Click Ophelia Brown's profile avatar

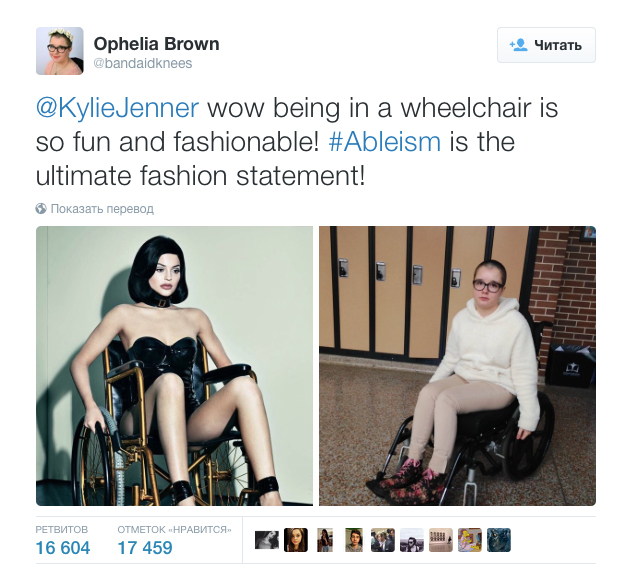click(60, 51)
